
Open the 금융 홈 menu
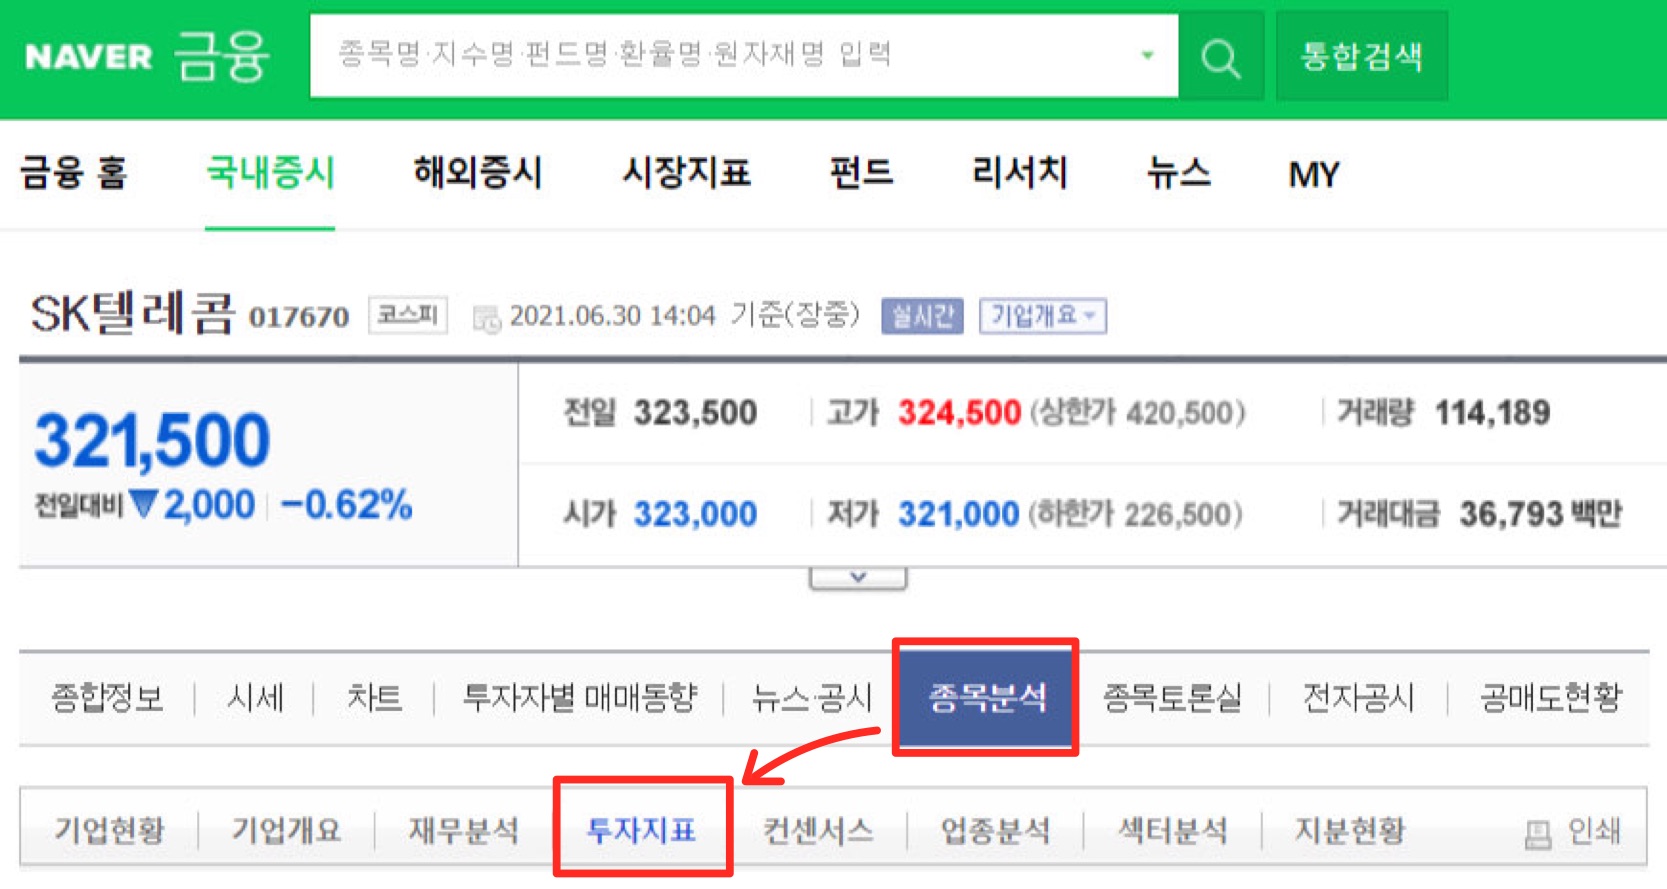74,174
